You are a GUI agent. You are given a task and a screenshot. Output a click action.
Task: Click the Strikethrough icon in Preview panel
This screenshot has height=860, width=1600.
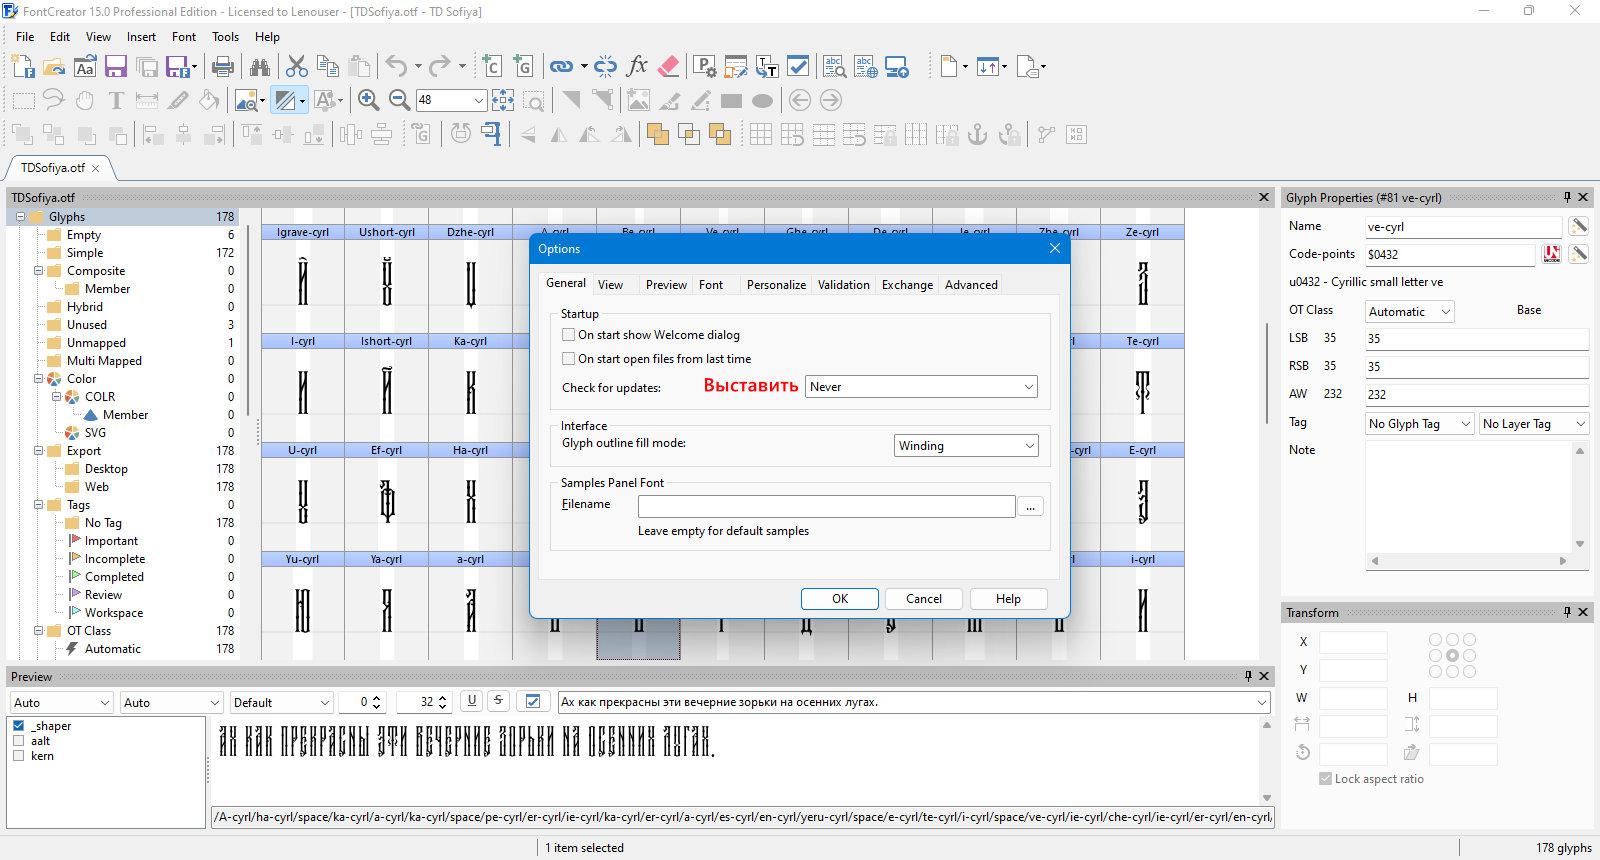point(498,701)
